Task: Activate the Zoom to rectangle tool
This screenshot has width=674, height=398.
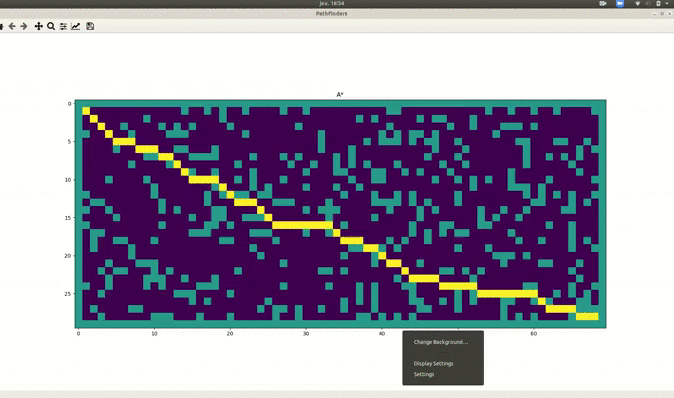Action: 51,26
